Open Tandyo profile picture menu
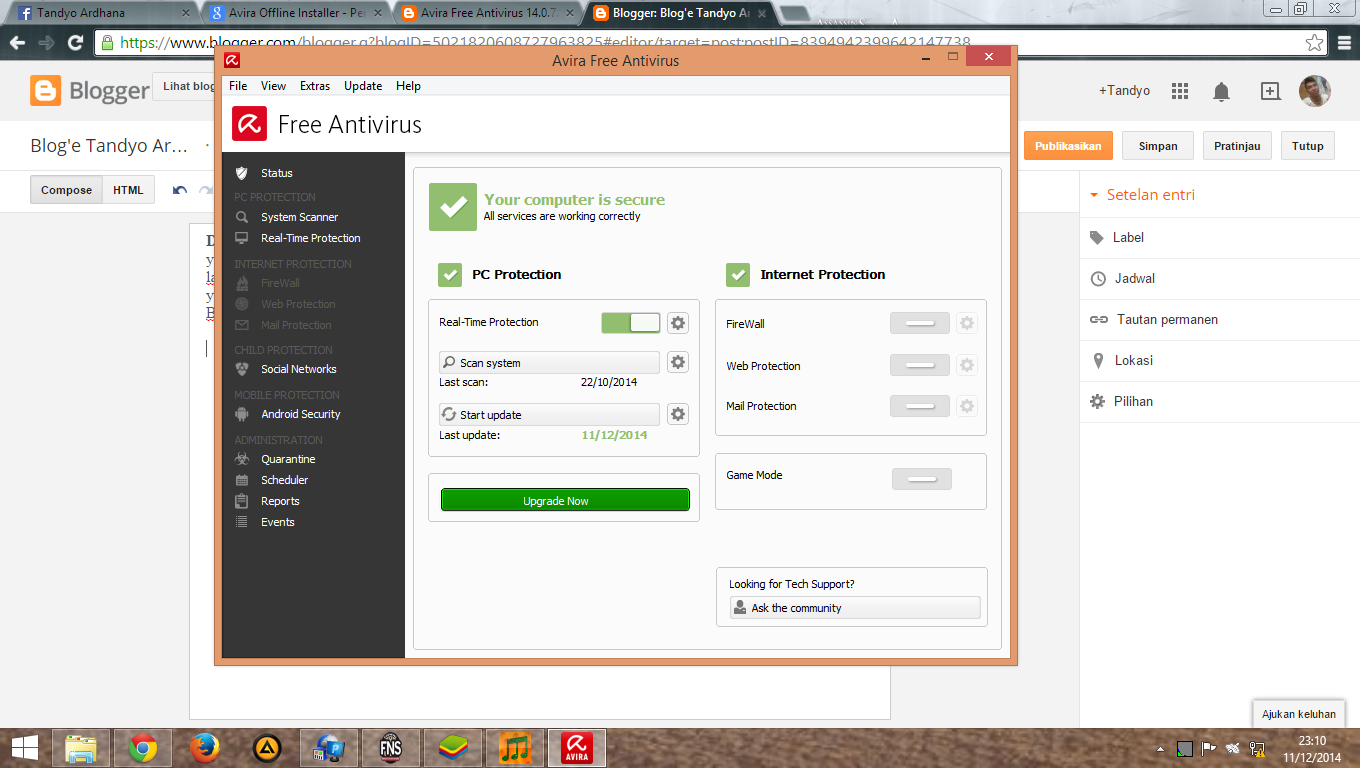 (1315, 91)
